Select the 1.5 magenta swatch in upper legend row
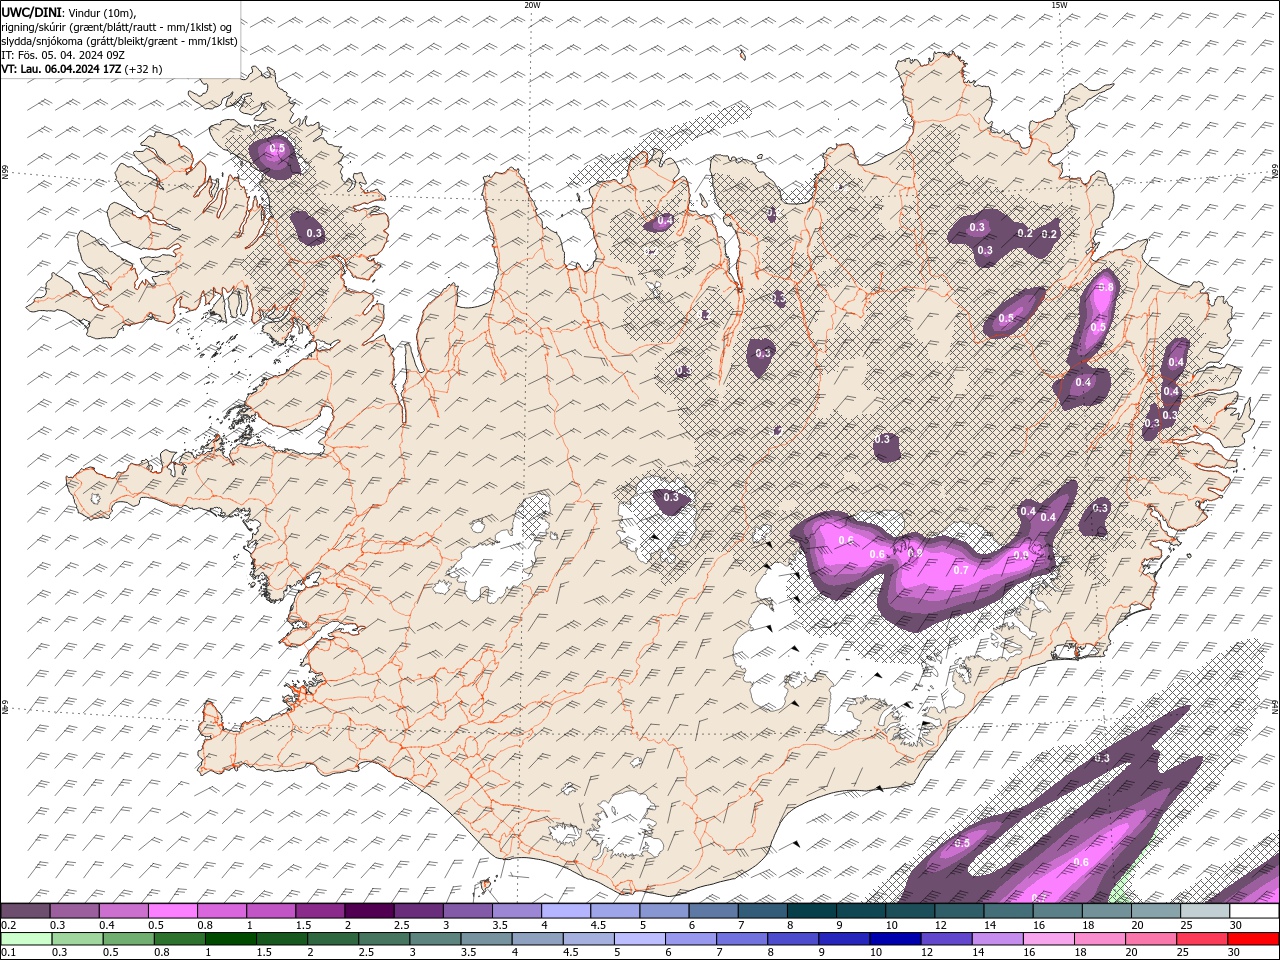Viewport: 1280px width, 960px height. click(x=320, y=911)
